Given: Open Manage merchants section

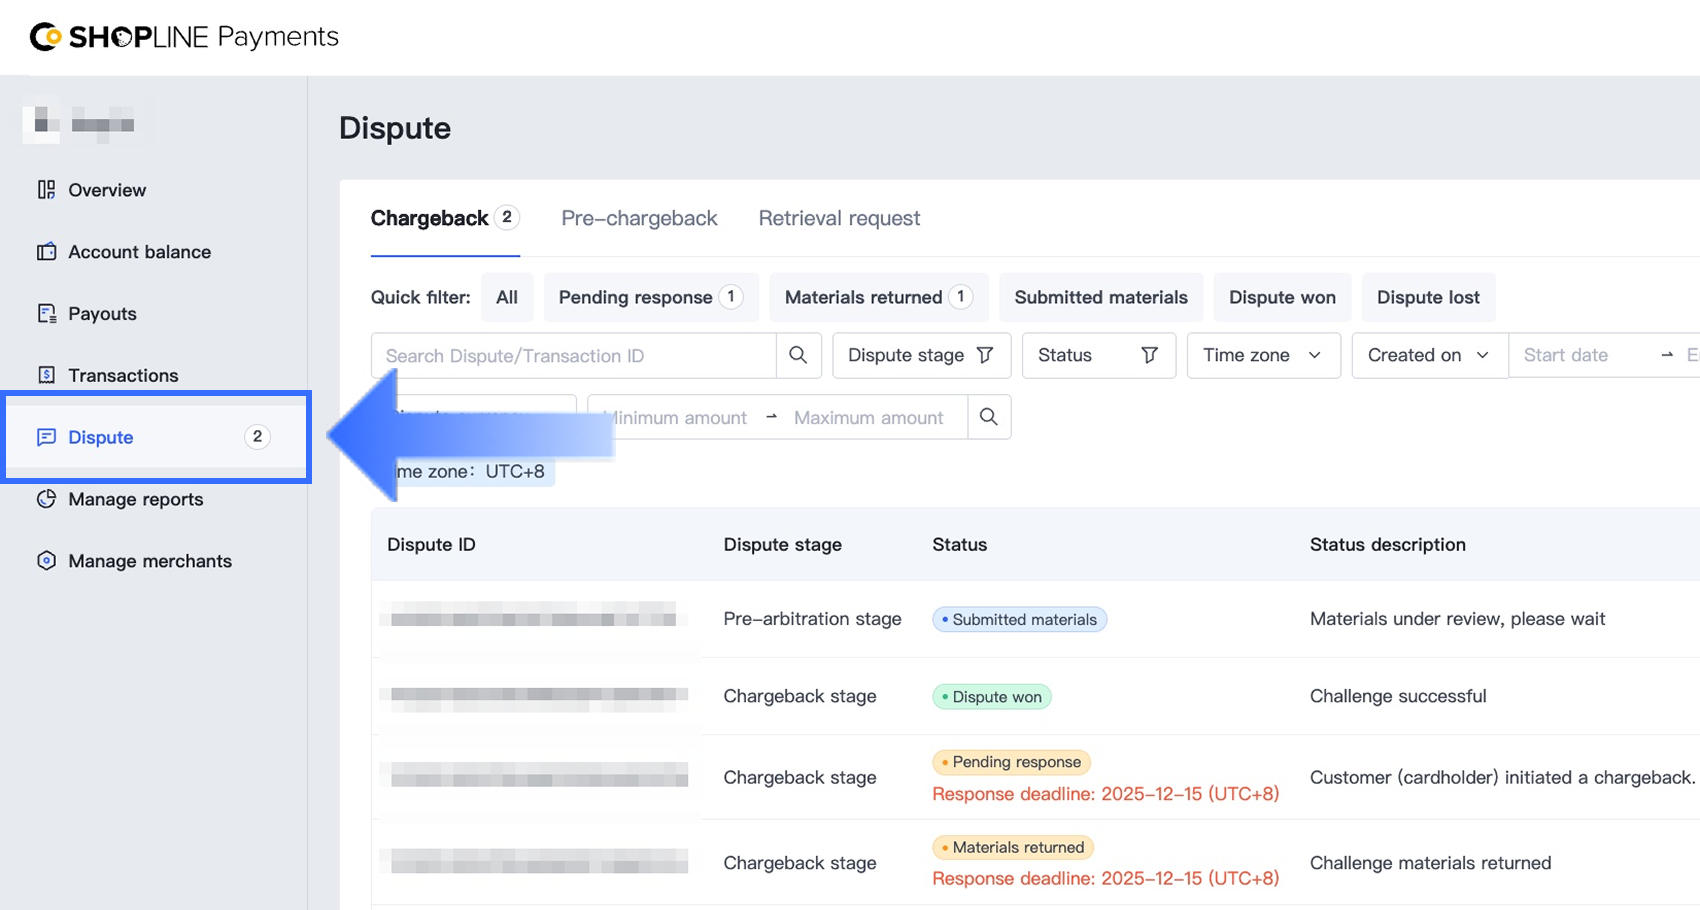Looking at the screenshot, I should tap(149, 561).
